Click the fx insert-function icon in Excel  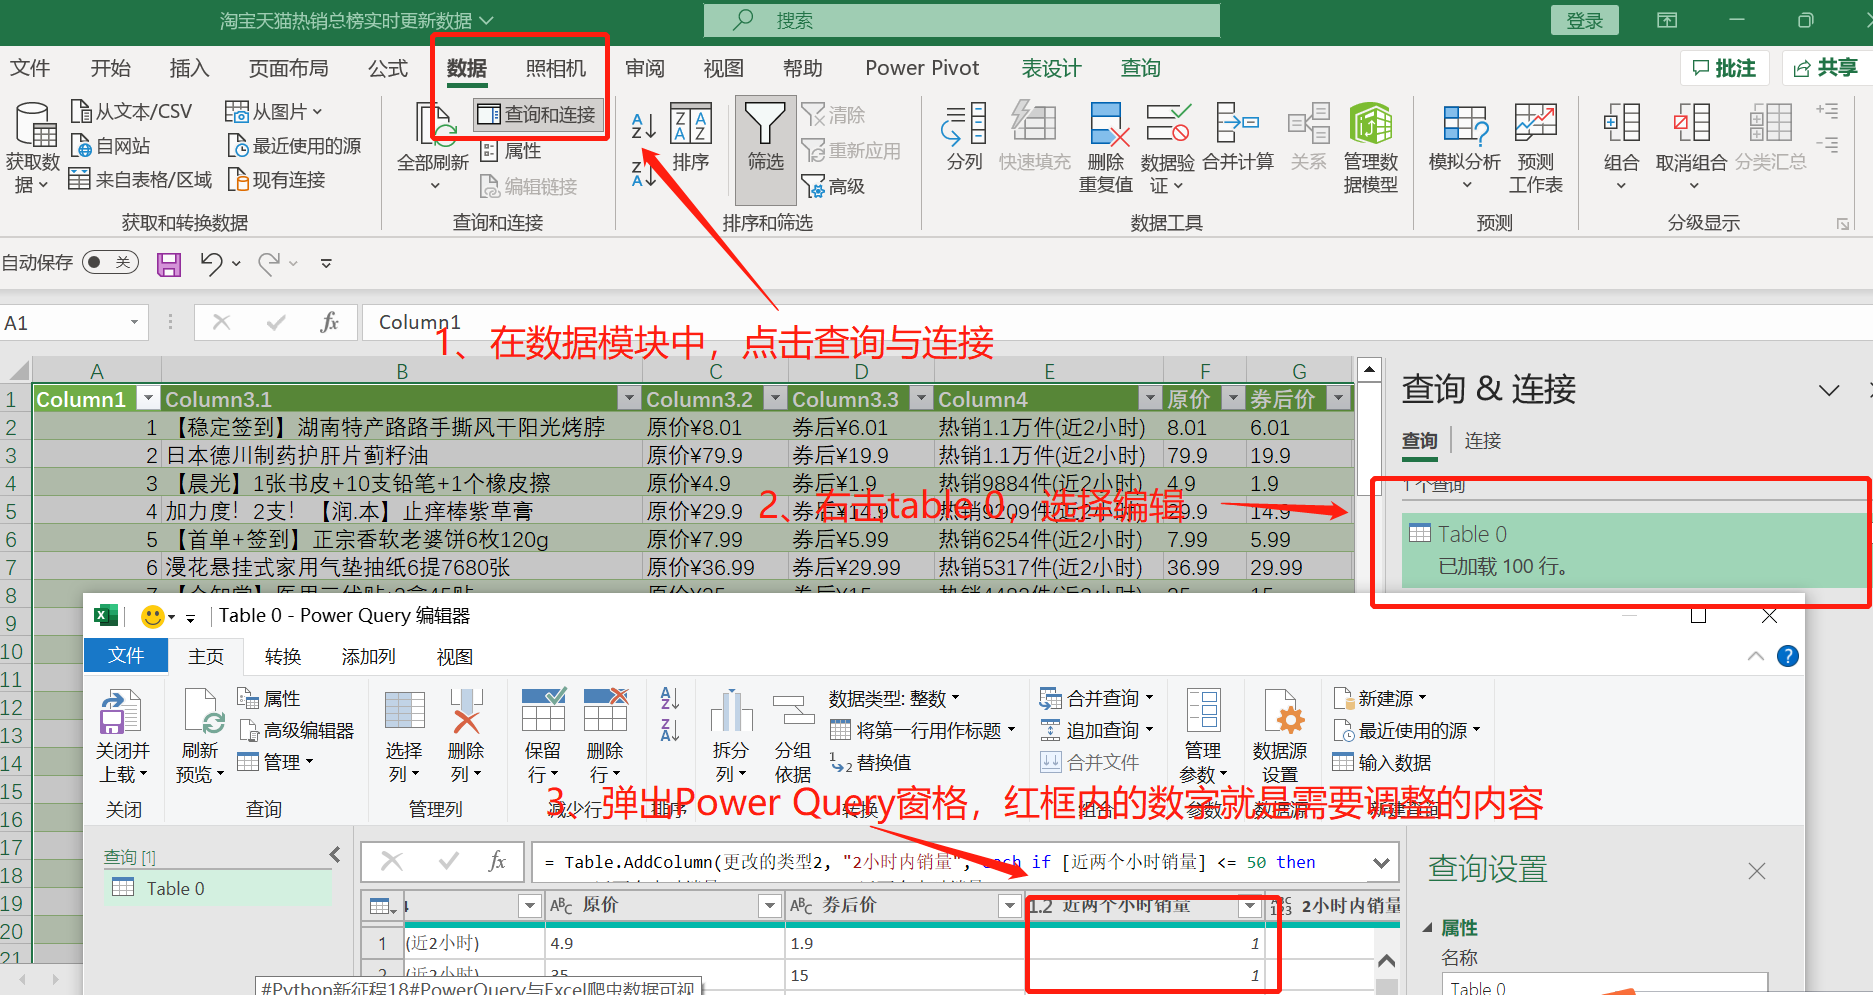pos(329,322)
